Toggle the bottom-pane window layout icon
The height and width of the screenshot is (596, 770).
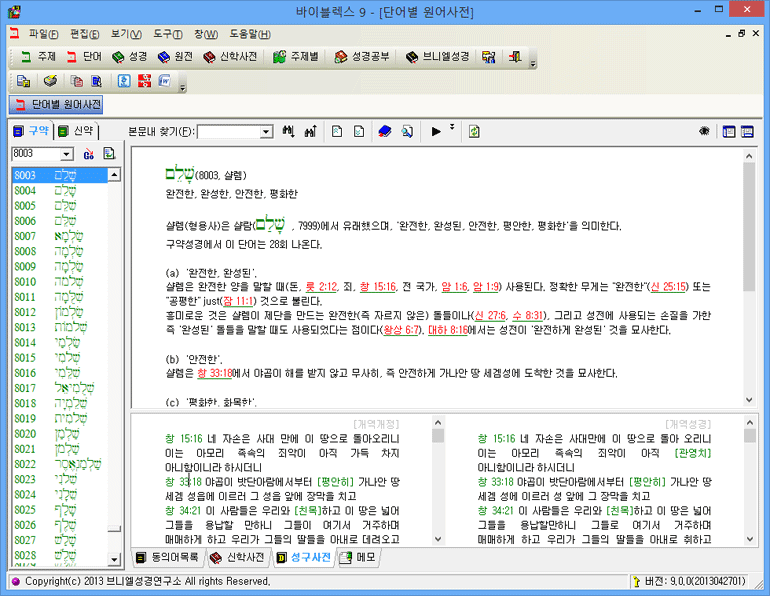tap(747, 132)
